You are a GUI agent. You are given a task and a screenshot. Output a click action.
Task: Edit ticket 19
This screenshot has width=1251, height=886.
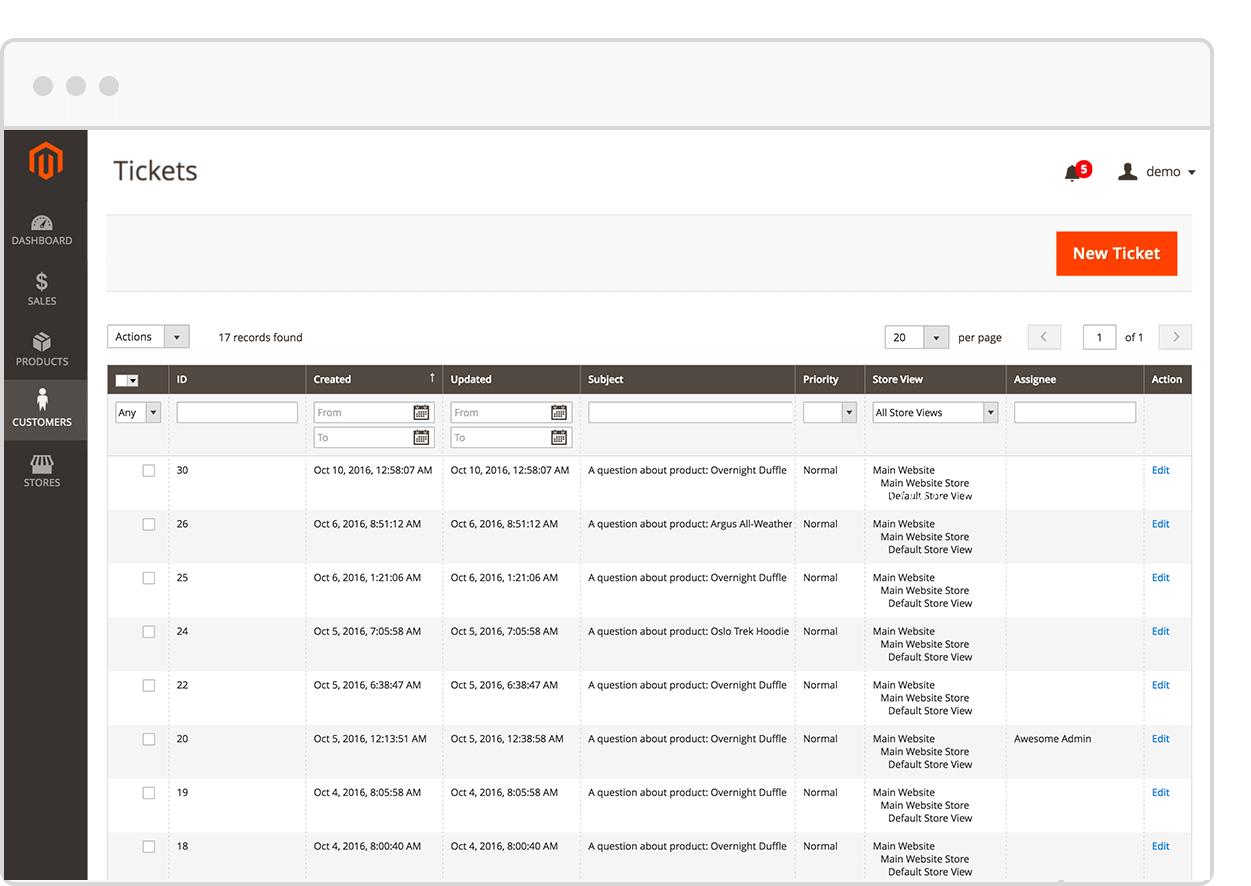[x=1160, y=793]
